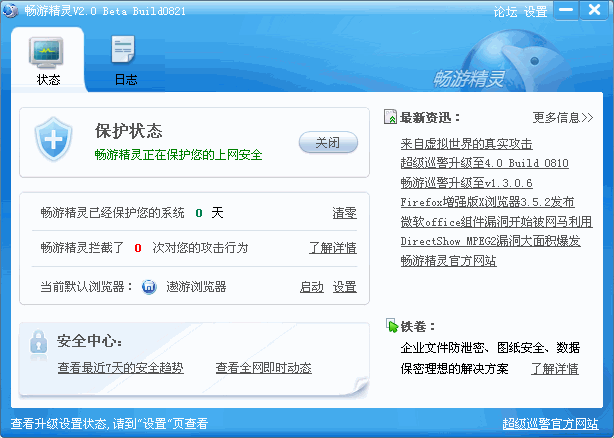Viewport: 614px width, 438px height.
Task: Click the document icon above 日志
Action: [x=123, y=49]
